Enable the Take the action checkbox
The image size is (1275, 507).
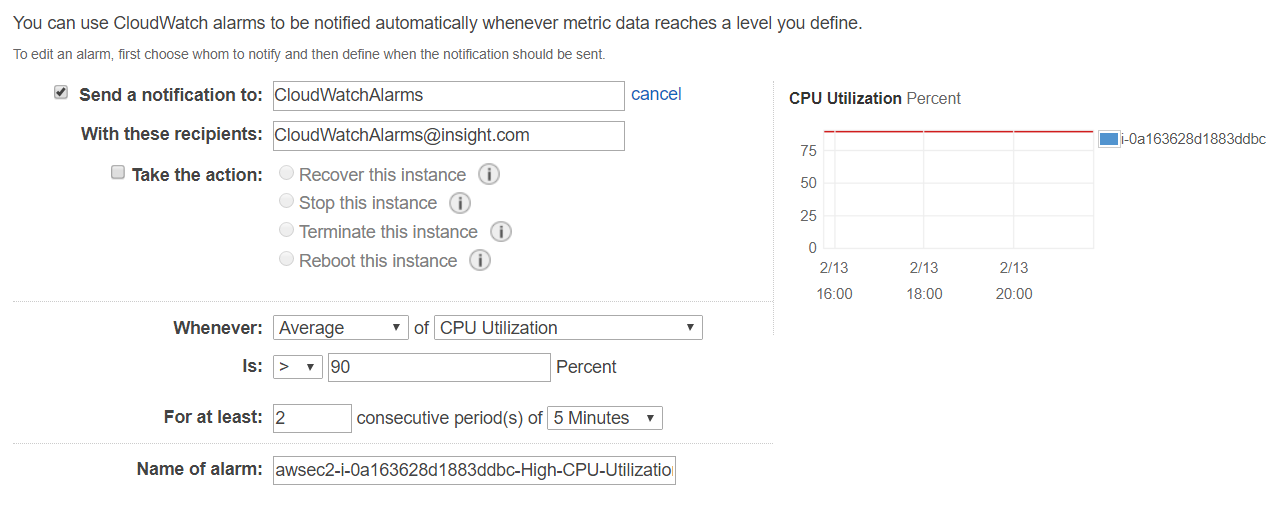[x=117, y=173]
